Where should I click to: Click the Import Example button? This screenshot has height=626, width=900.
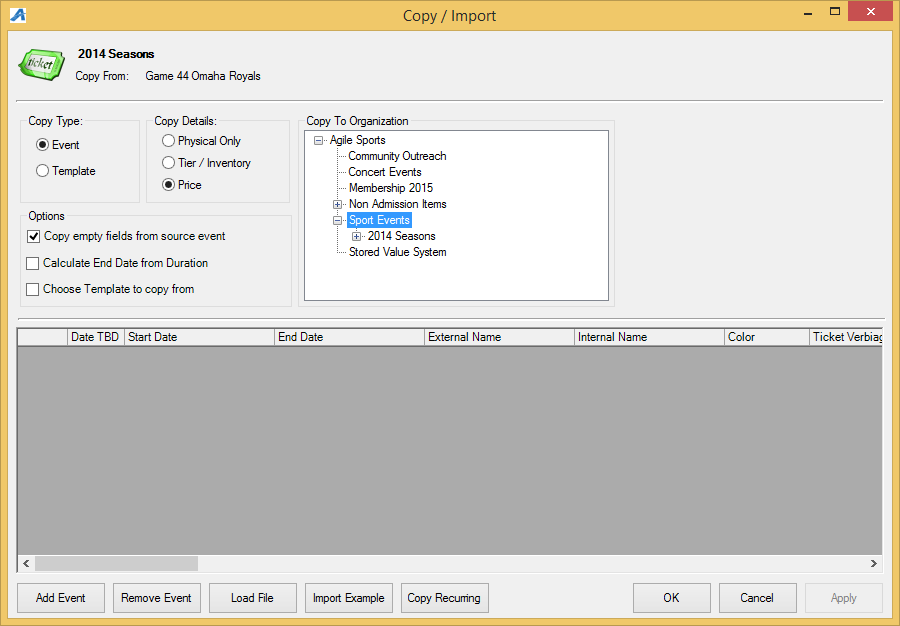[x=348, y=598]
